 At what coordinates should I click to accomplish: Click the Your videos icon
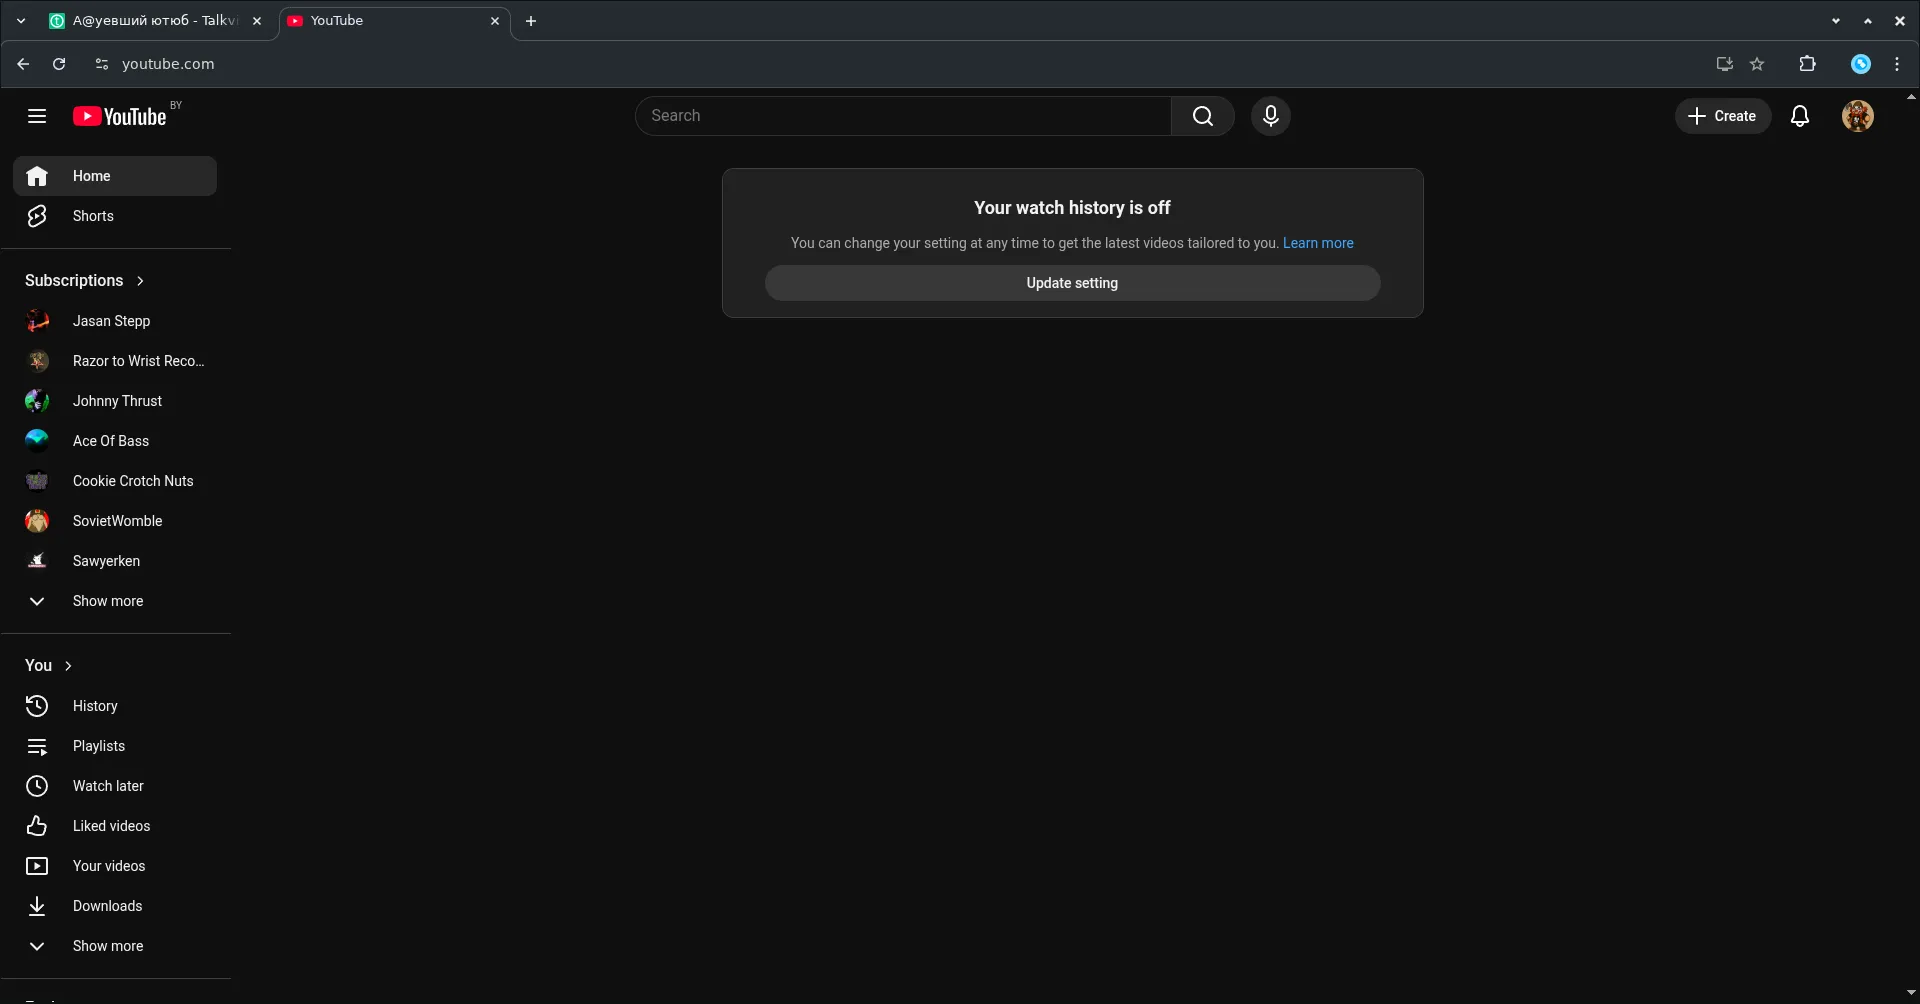point(37,866)
